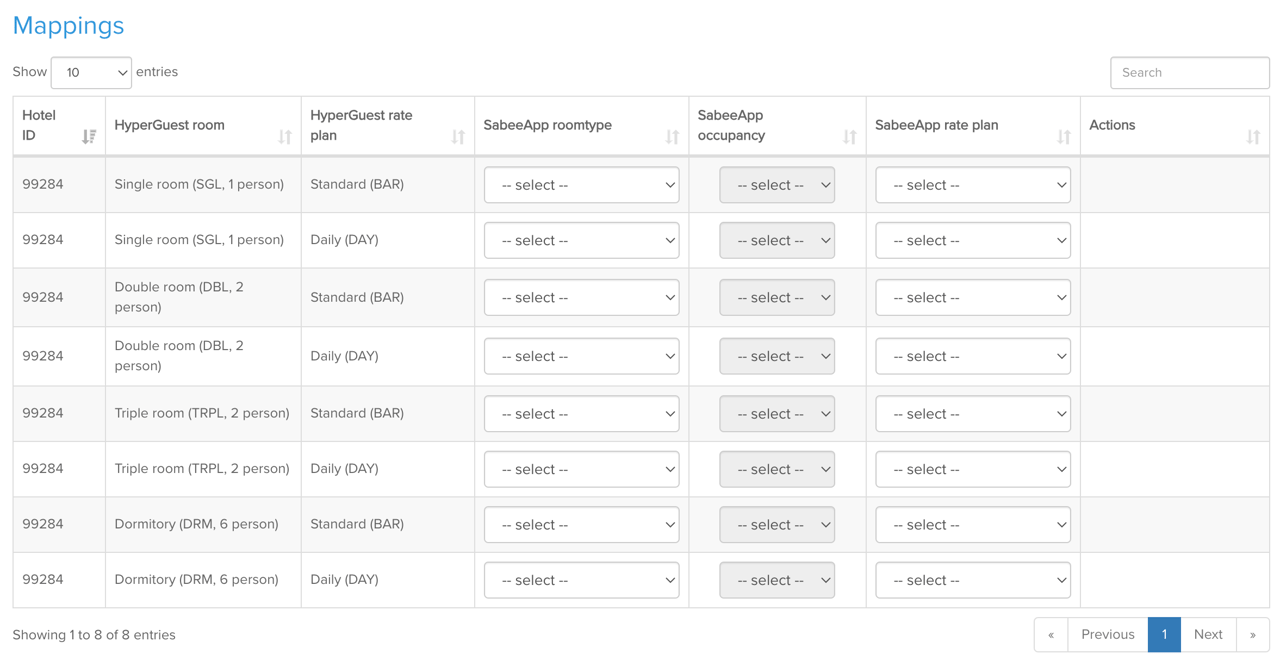
Task: Open occupancy select for Dormitory Standard row
Action: (x=777, y=524)
